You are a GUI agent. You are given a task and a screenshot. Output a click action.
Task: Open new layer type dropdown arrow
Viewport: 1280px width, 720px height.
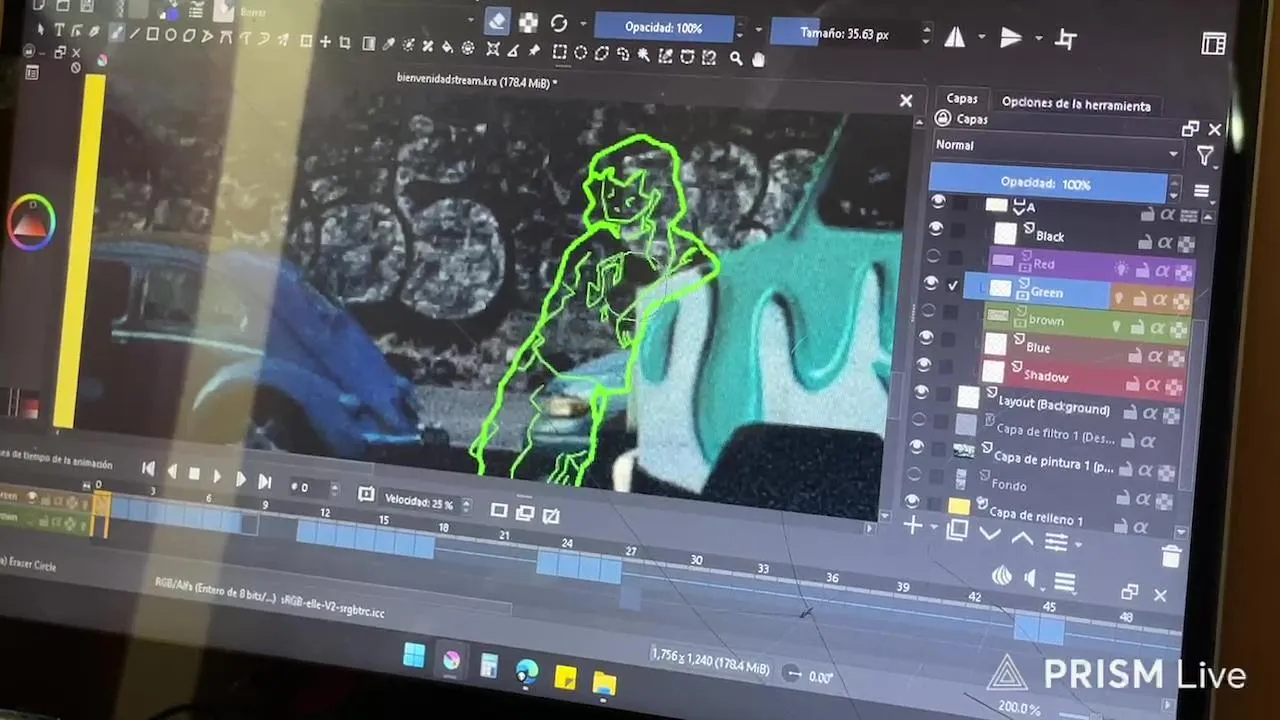coord(934,528)
